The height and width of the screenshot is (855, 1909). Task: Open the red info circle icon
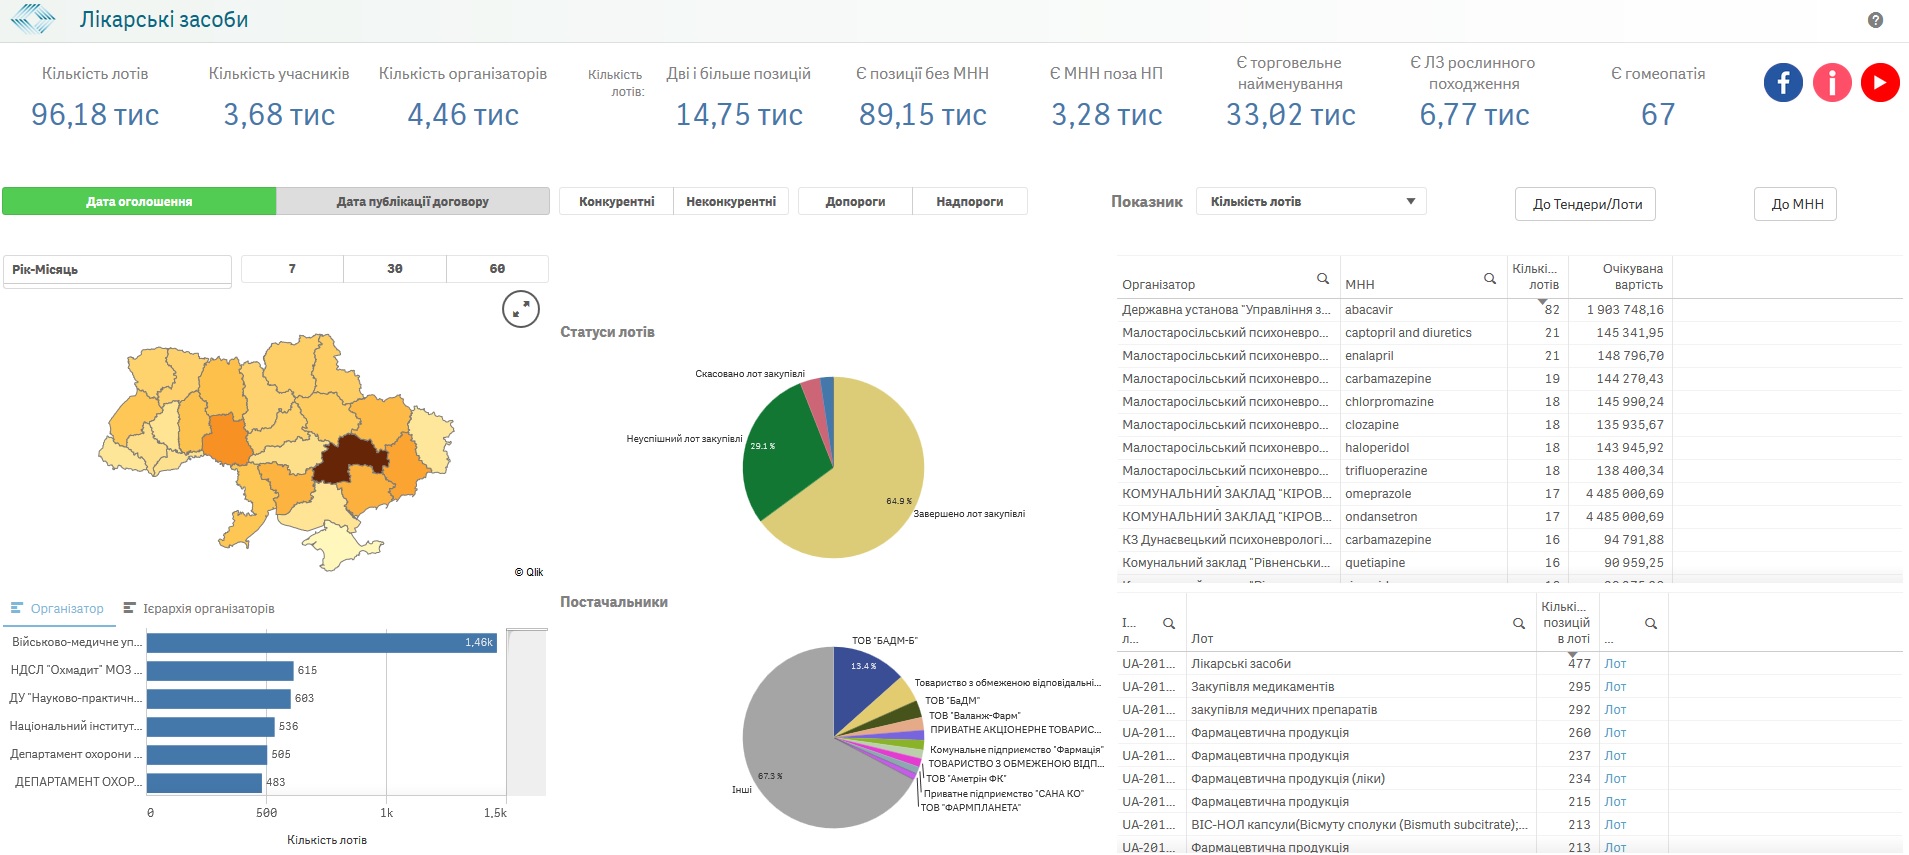[1832, 82]
